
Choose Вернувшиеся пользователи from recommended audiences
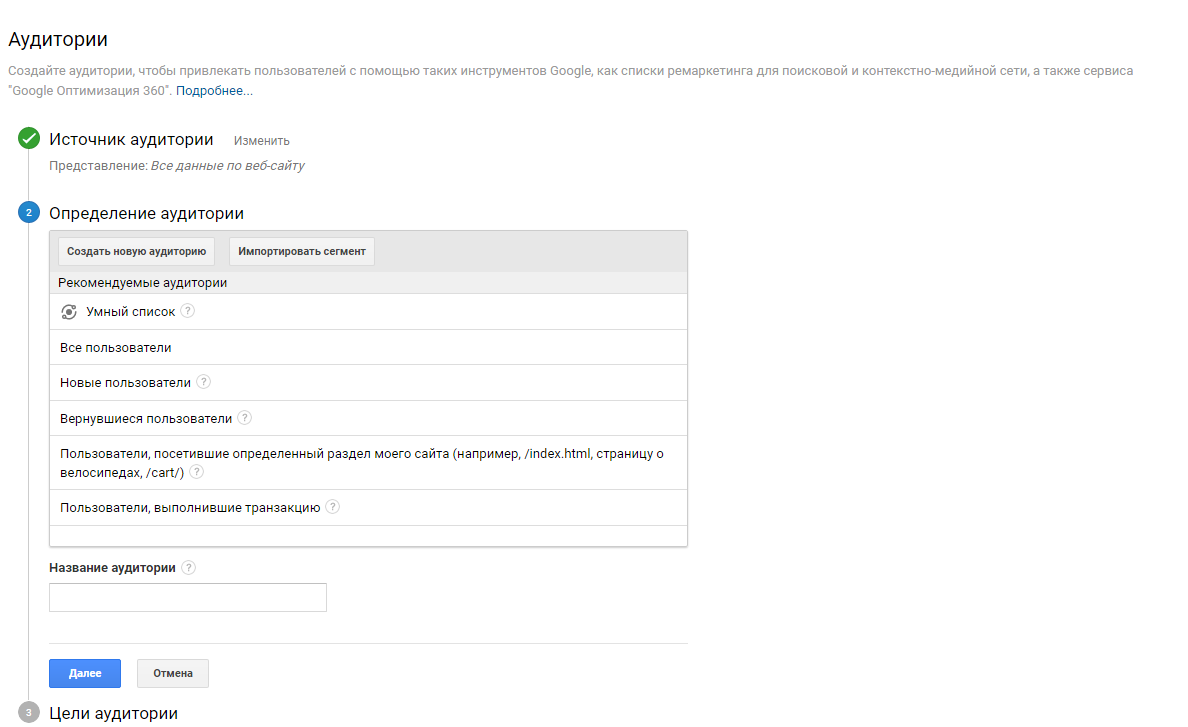coord(146,419)
